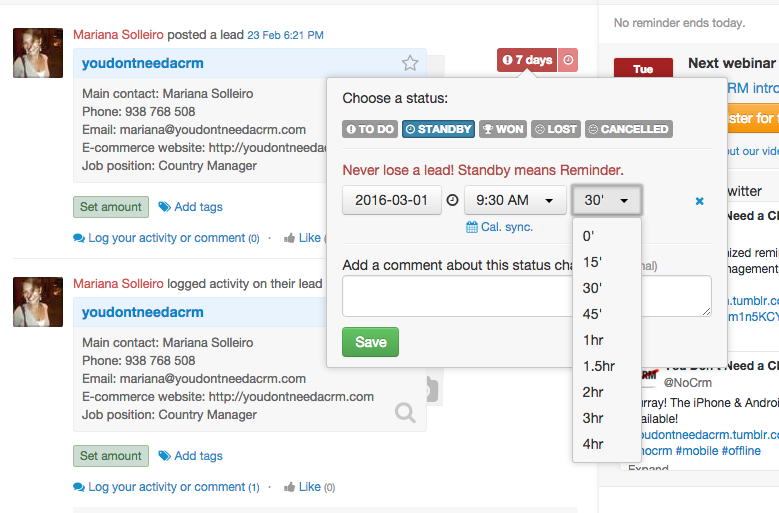Image resolution: width=779 pixels, height=513 pixels.
Task: Select the TO DO status
Action: (x=370, y=129)
